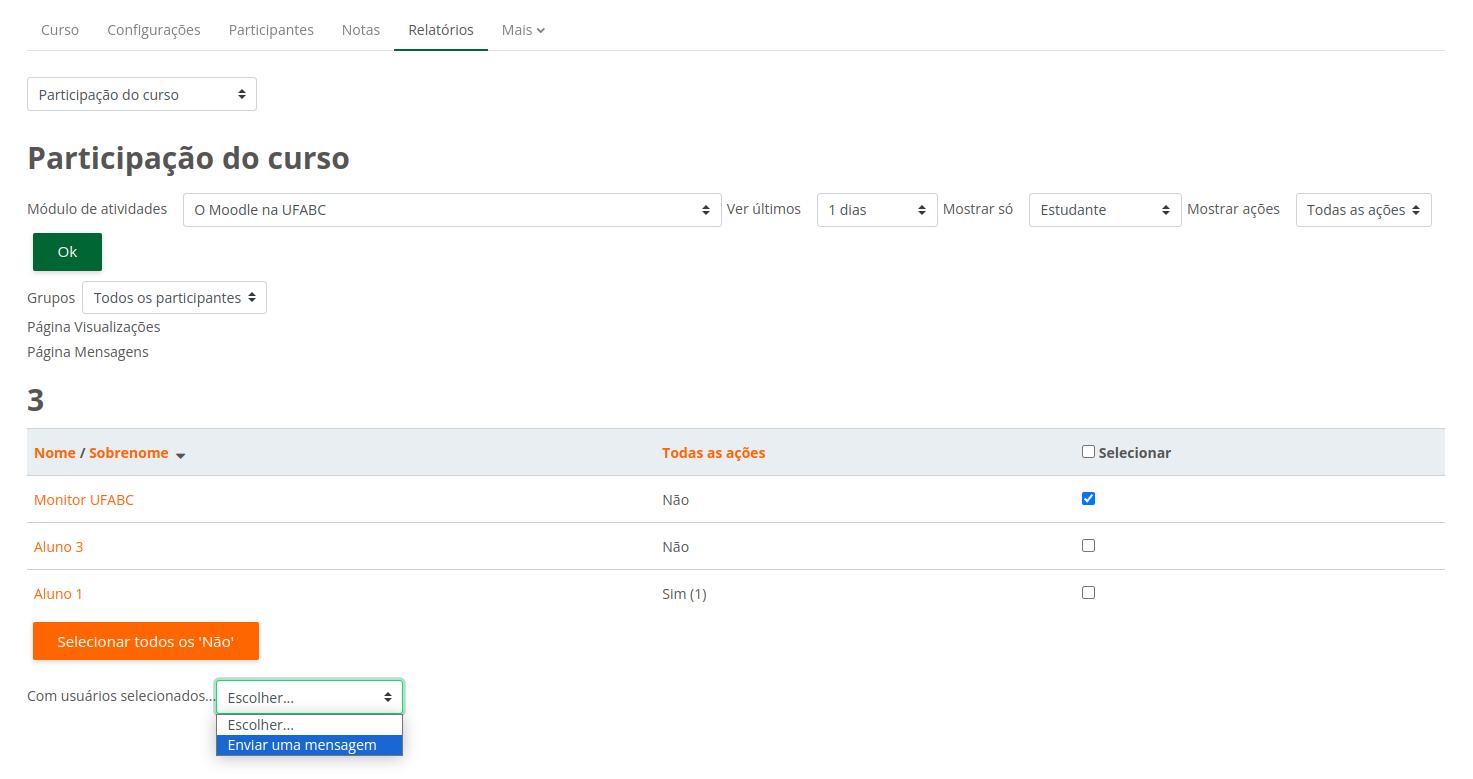Expand the Módulo de atividades dropdown
This screenshot has height=779, width=1473.
(452, 210)
